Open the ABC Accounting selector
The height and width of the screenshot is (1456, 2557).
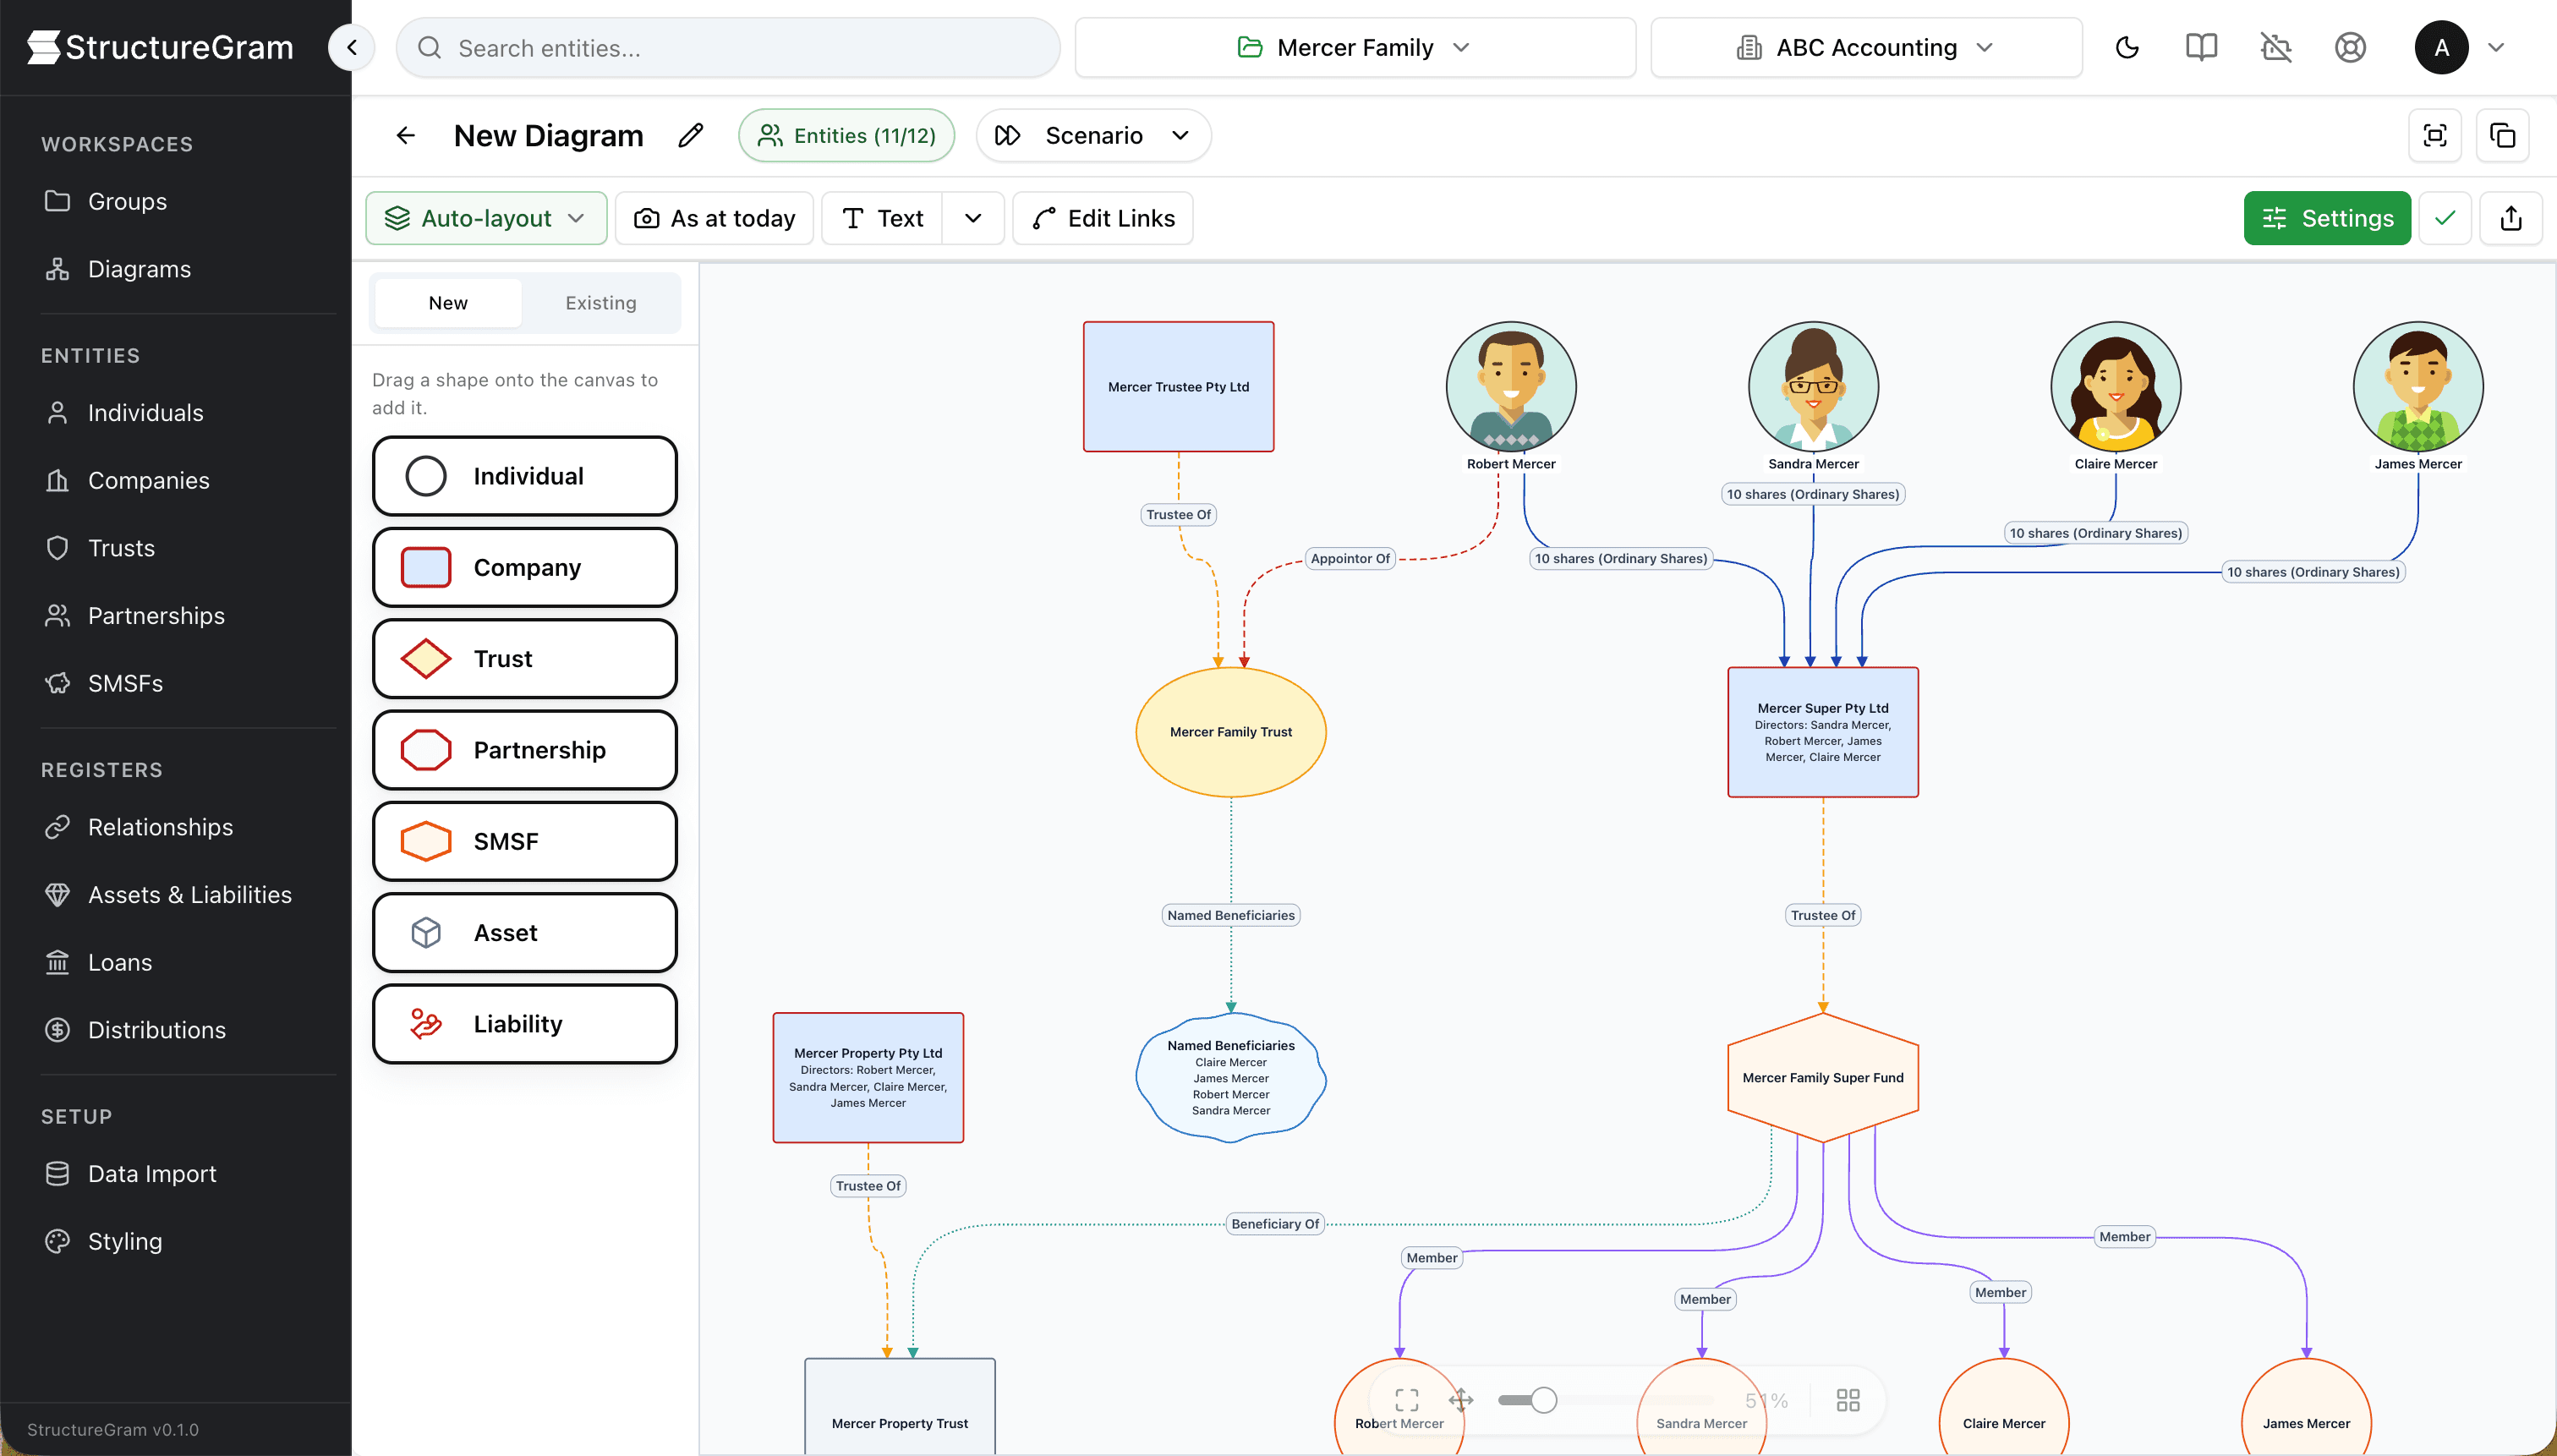pyautogui.click(x=1866, y=47)
